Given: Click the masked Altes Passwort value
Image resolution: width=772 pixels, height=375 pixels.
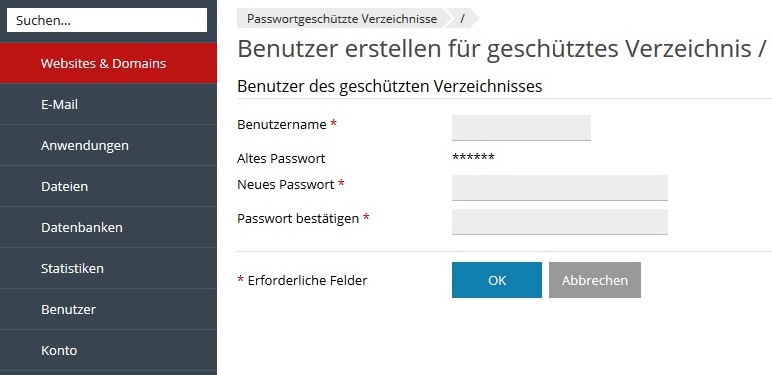Looking at the screenshot, I should point(473,157).
